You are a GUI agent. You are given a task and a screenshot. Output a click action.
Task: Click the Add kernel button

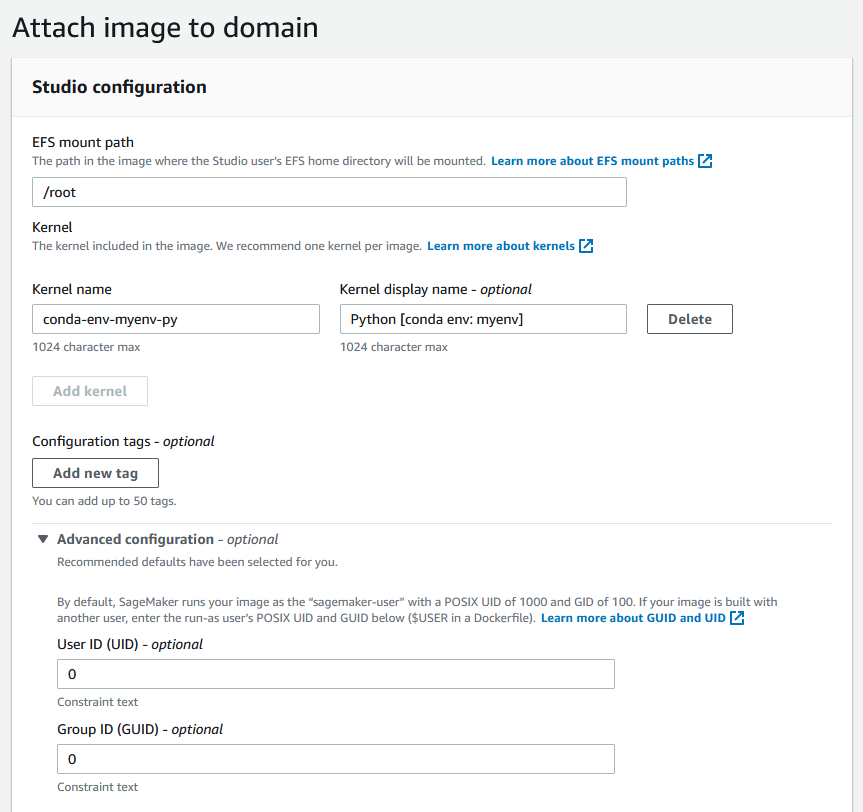tap(90, 391)
